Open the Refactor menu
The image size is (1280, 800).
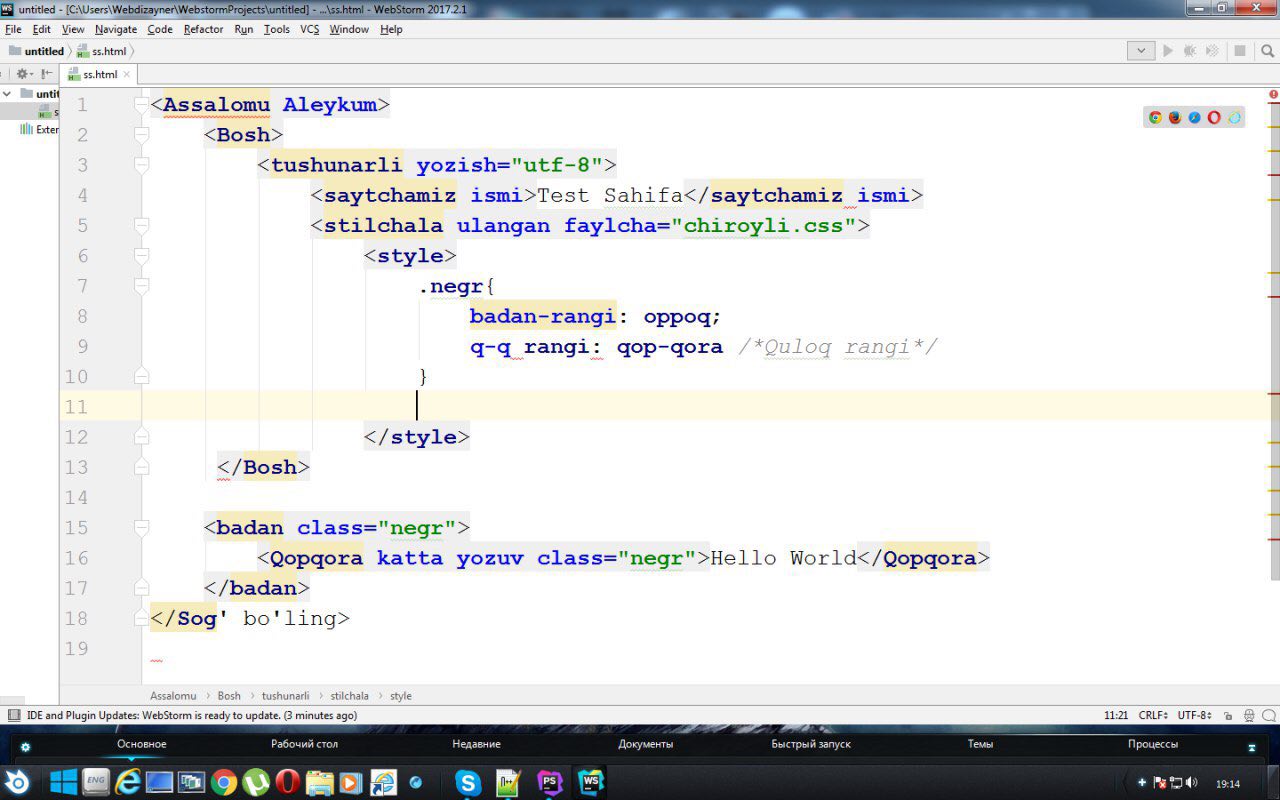tap(203, 29)
